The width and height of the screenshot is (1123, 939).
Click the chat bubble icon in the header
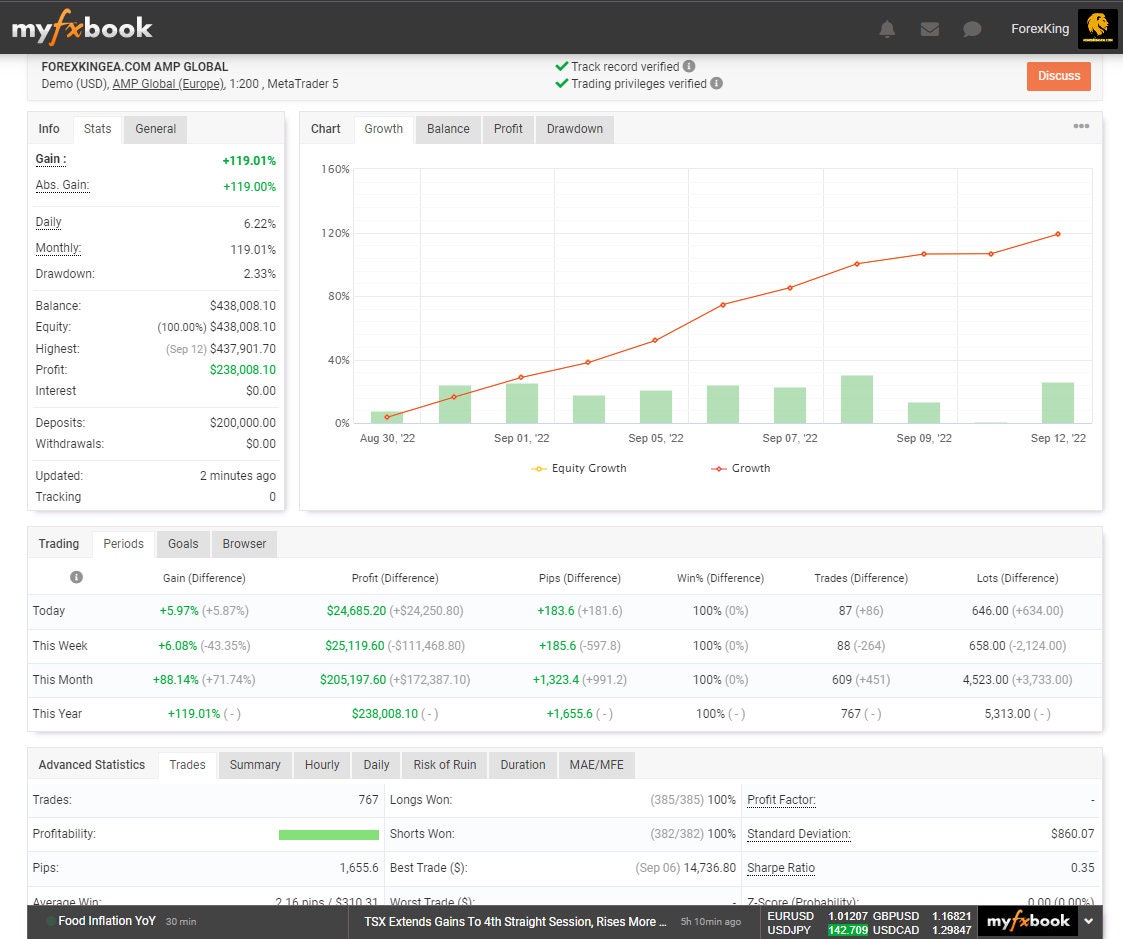[971, 29]
